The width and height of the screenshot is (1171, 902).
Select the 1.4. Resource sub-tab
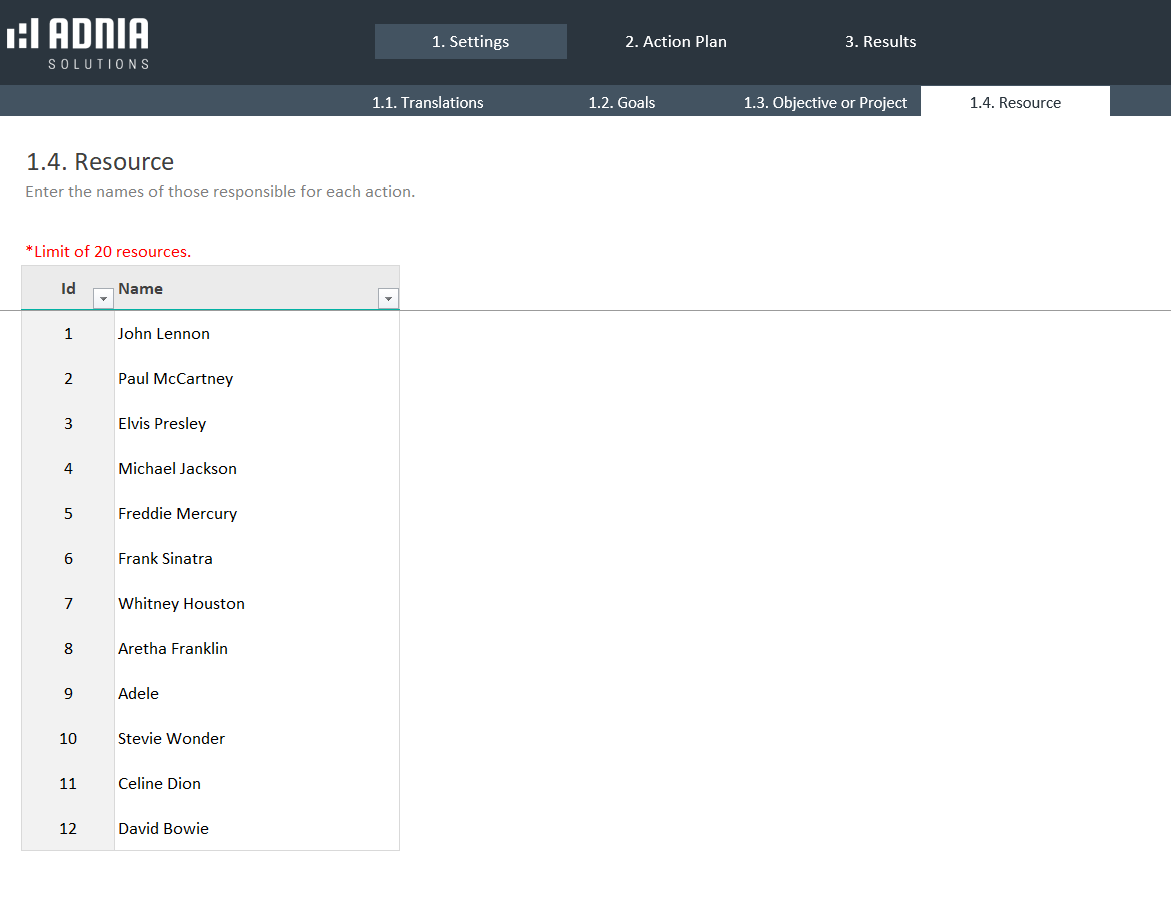click(x=1015, y=103)
